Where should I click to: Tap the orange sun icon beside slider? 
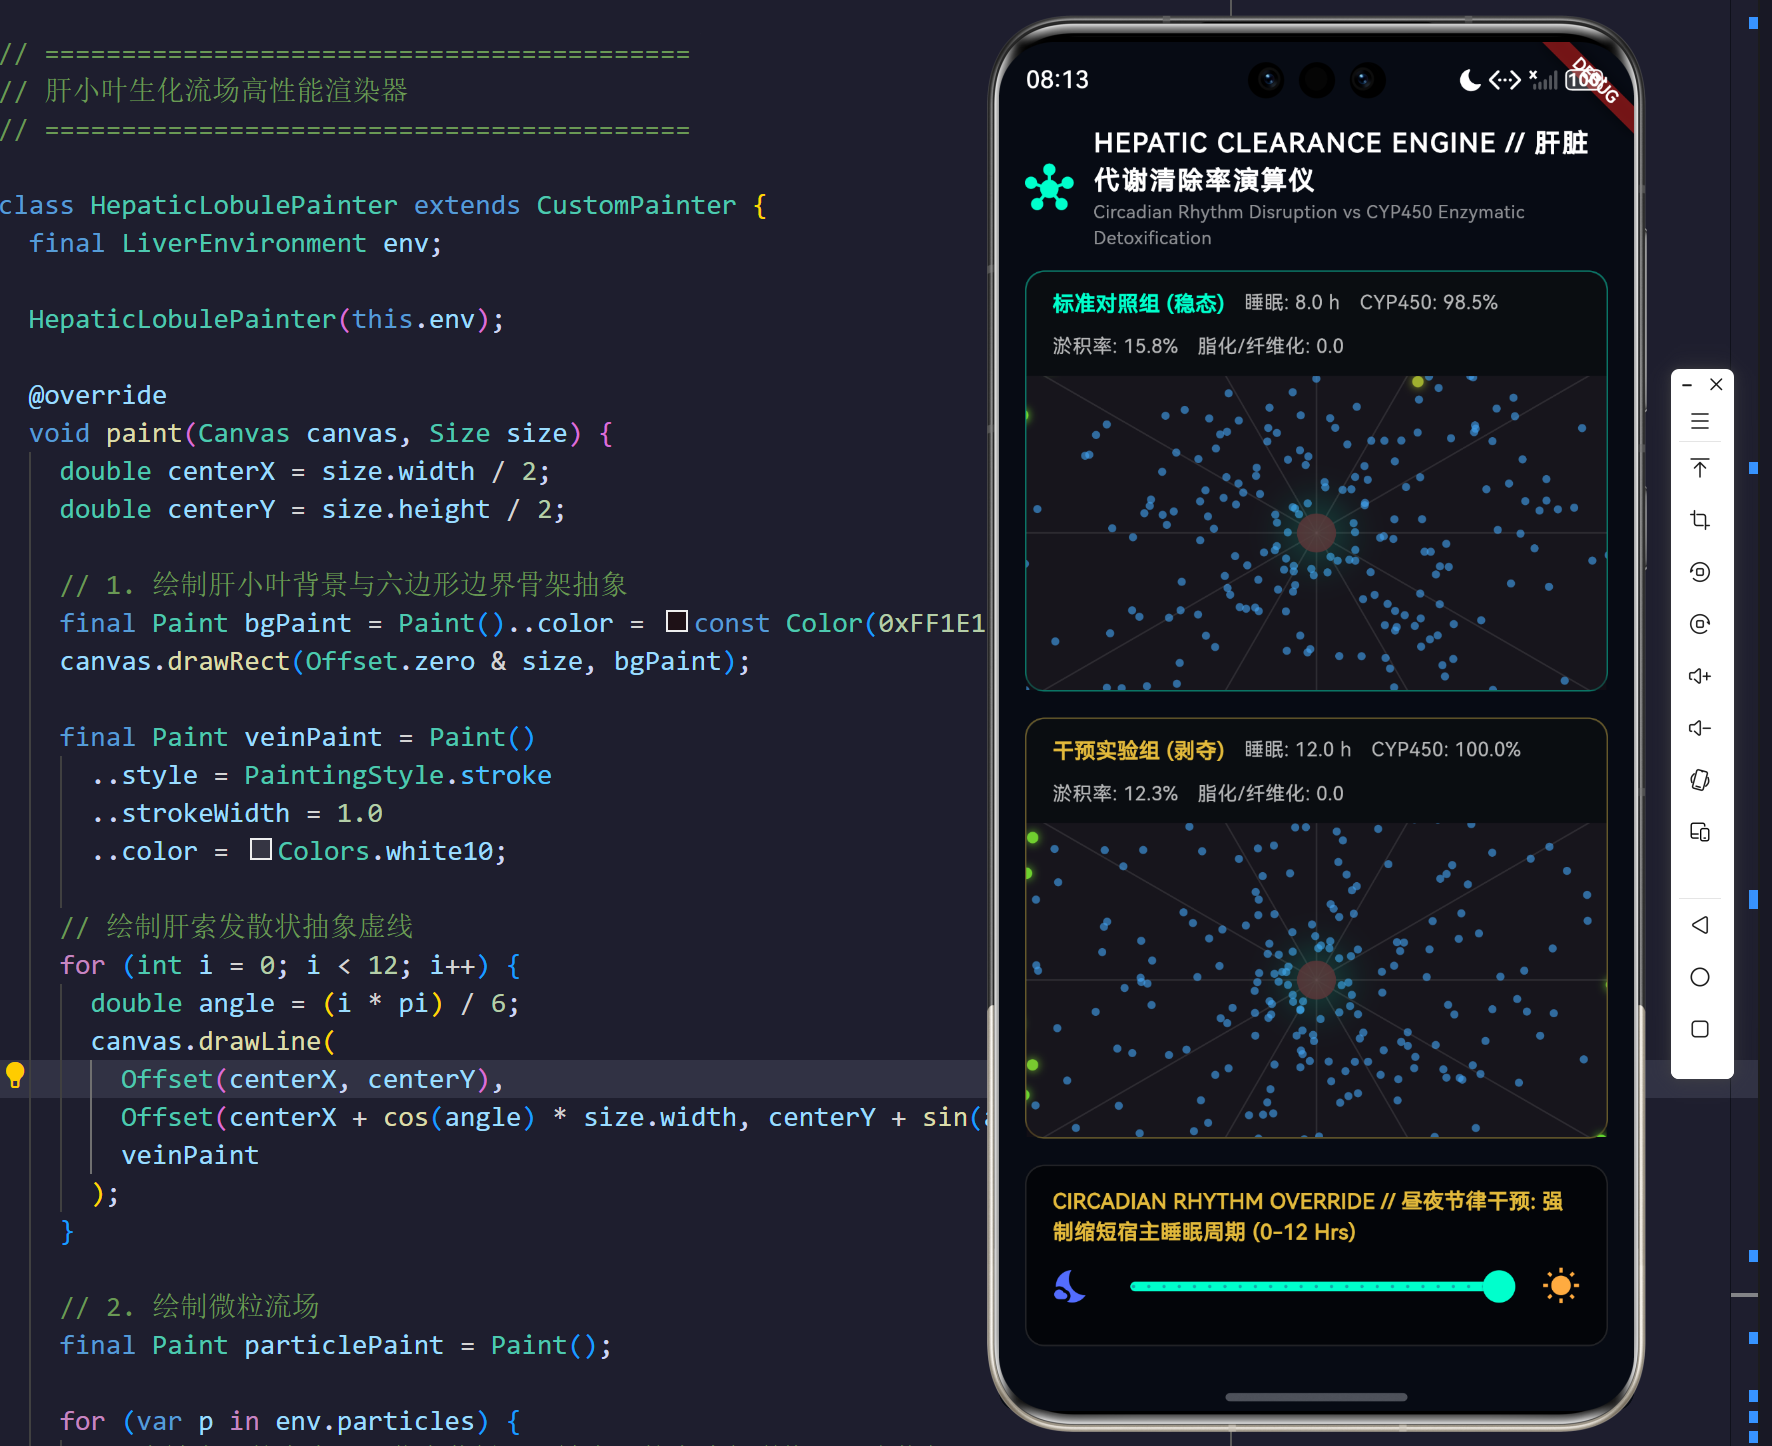[1560, 1286]
